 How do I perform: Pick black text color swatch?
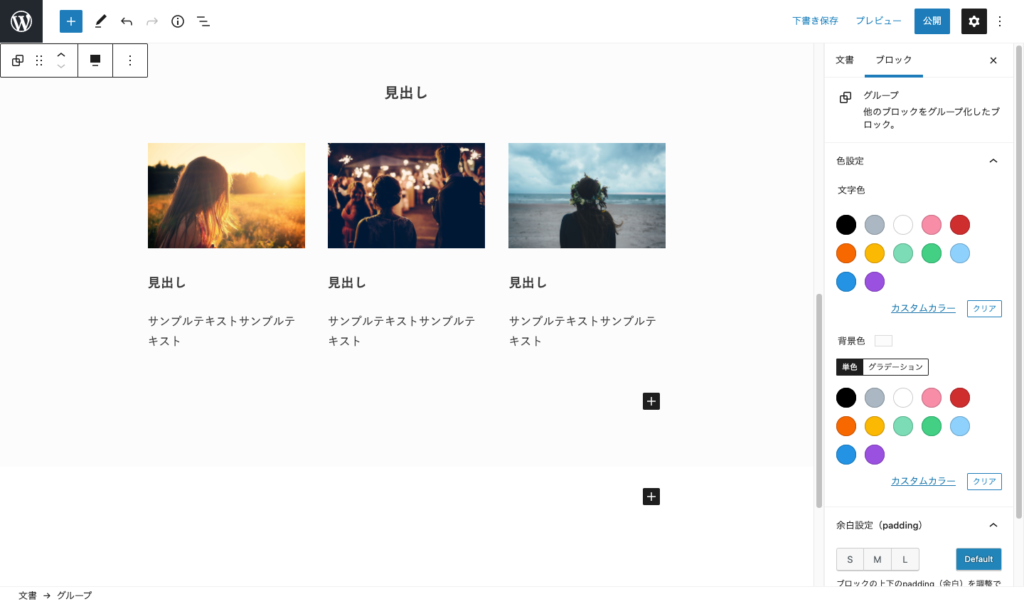pyautogui.click(x=846, y=225)
